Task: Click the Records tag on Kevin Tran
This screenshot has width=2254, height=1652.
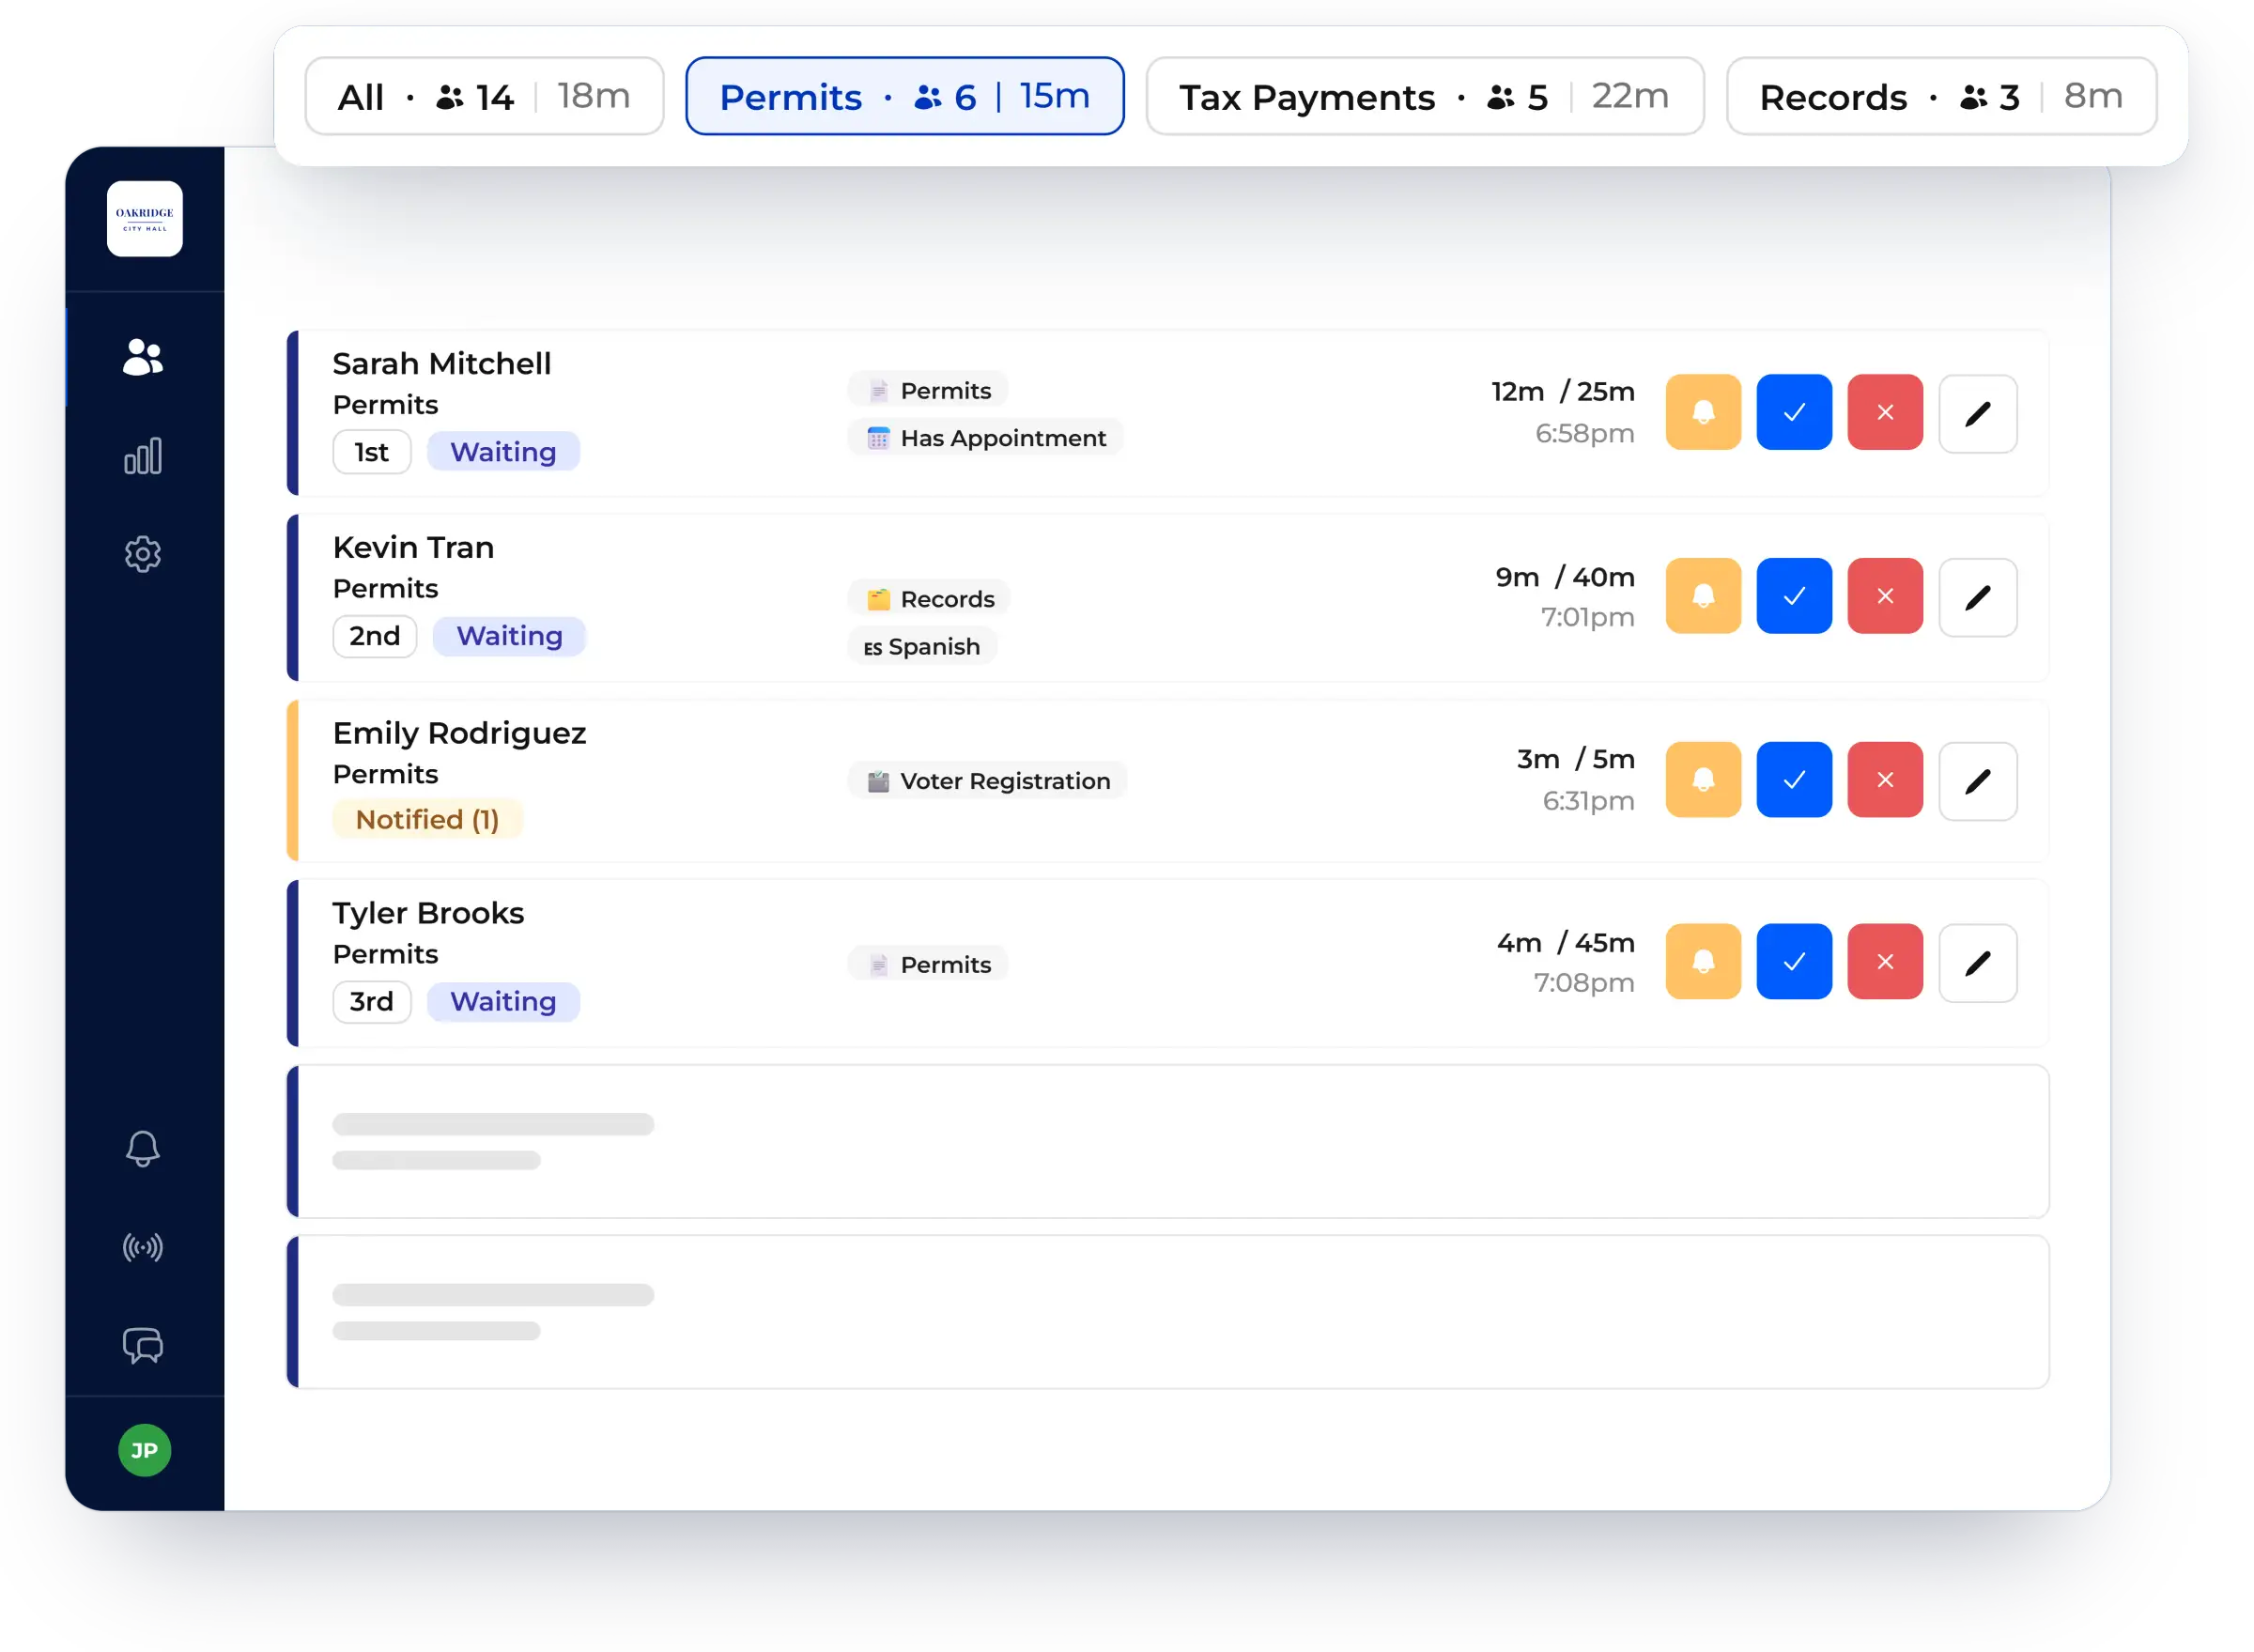Action: (930, 599)
